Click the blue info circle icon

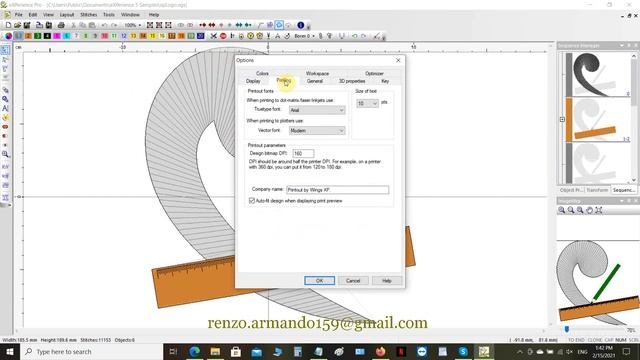(301, 25)
